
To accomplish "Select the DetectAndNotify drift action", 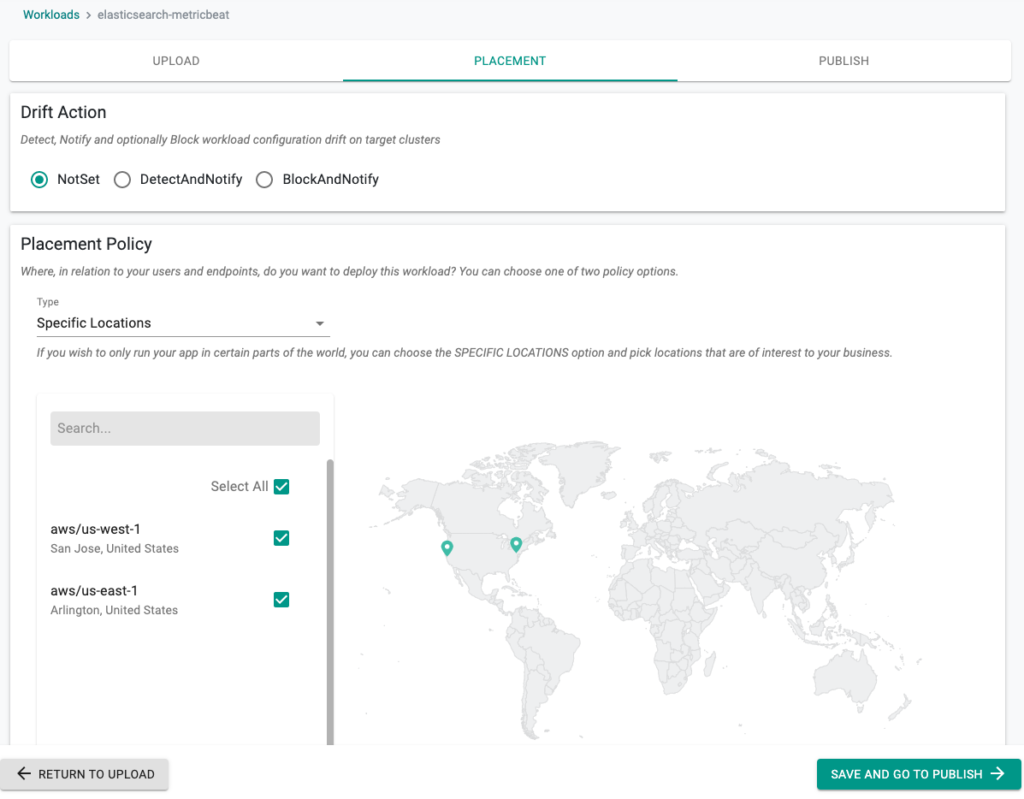I will pyautogui.click(x=122, y=180).
